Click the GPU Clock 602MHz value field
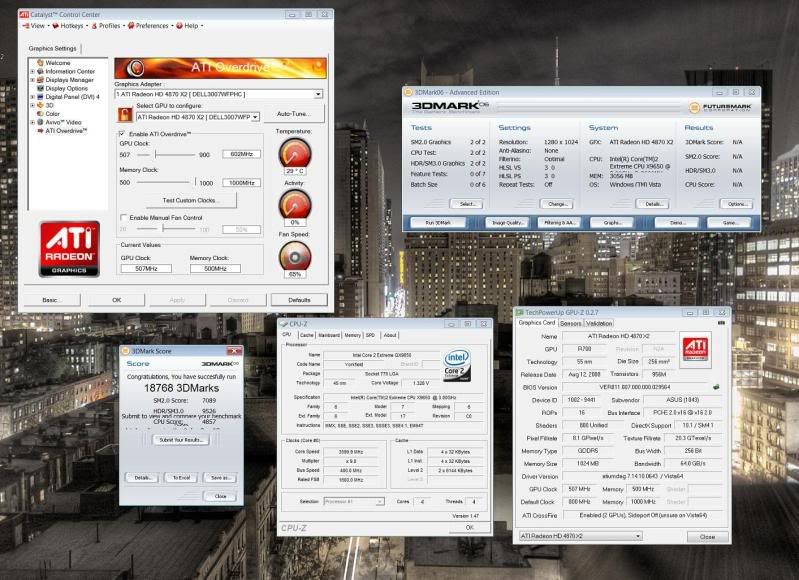 [x=242, y=154]
